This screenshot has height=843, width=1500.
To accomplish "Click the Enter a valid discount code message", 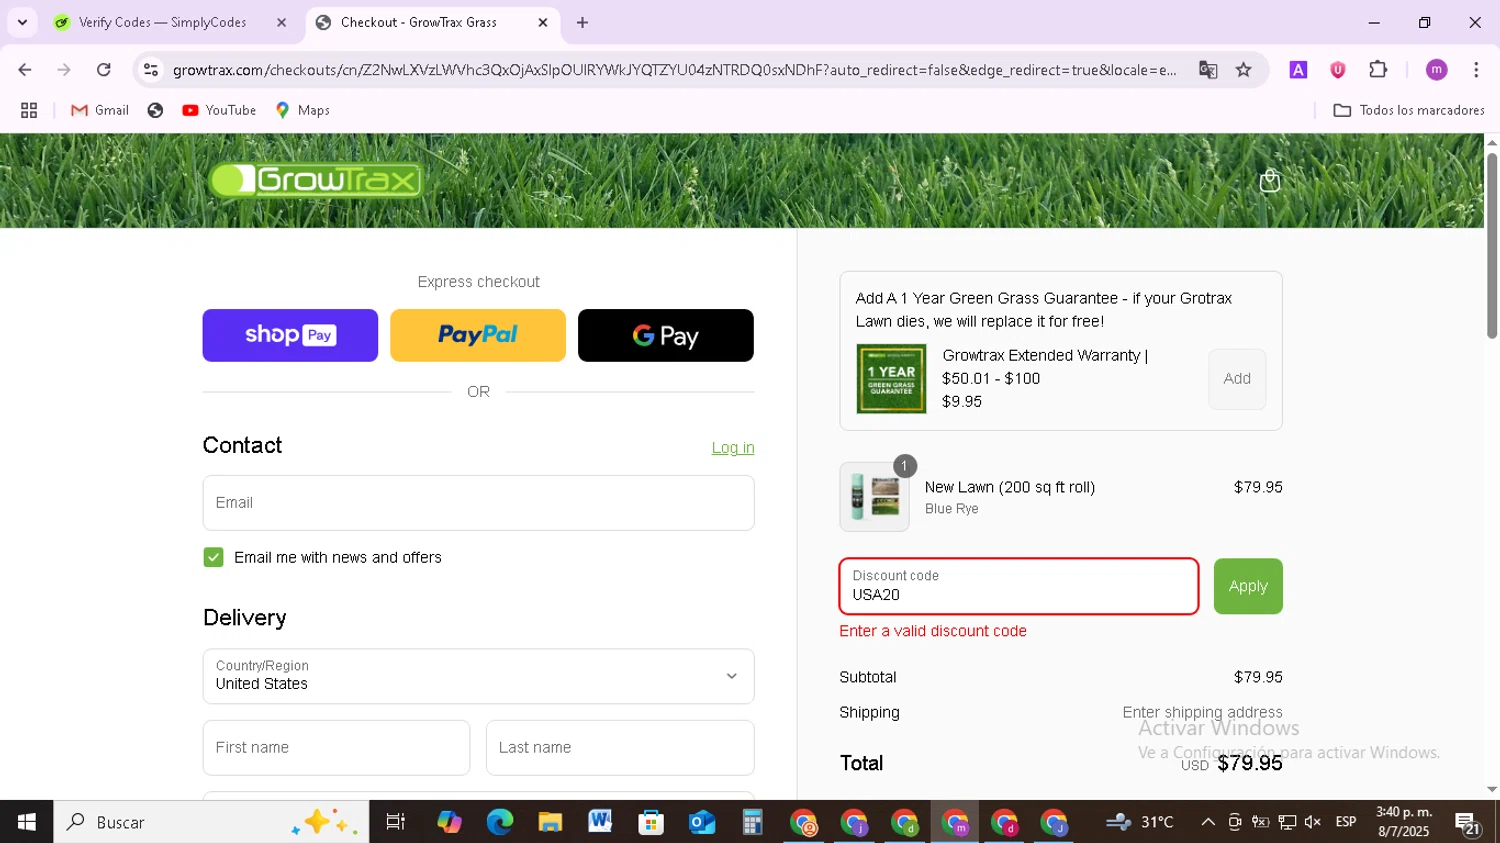I will [933, 631].
